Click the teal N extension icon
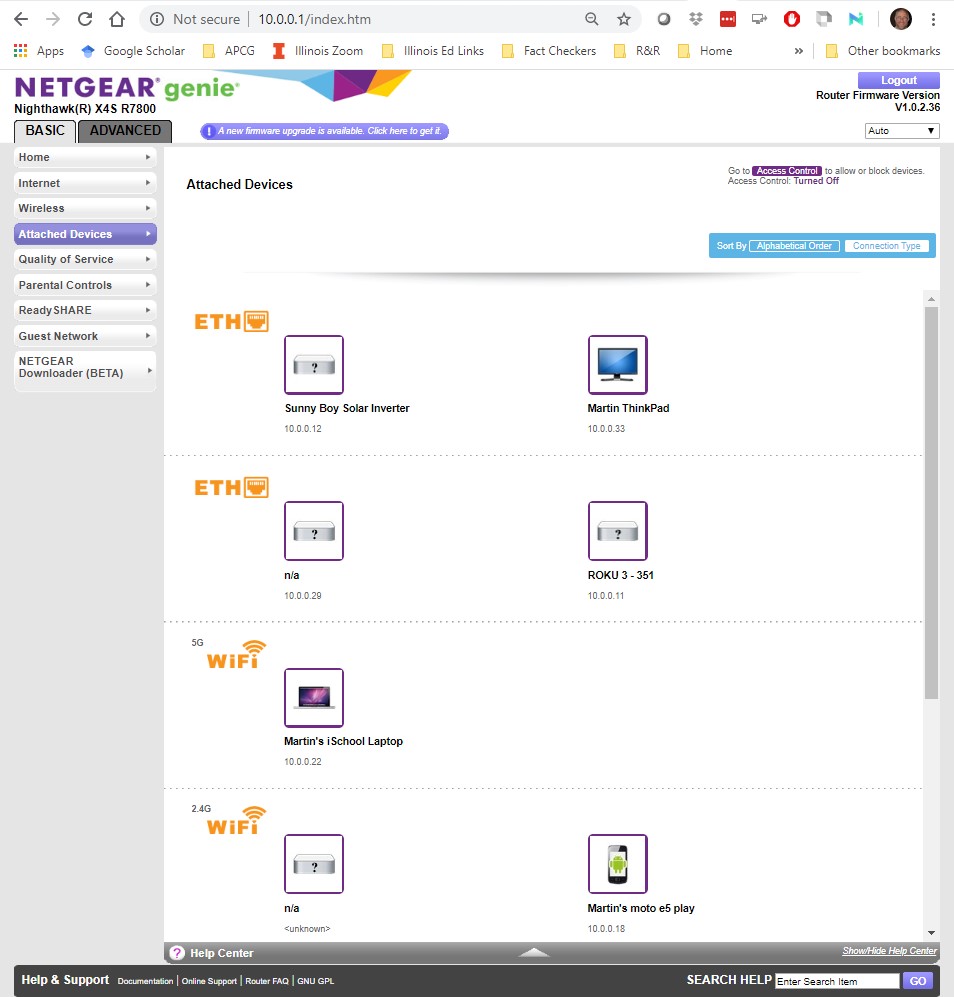Screen dimensions: 954x997 click(x=856, y=19)
